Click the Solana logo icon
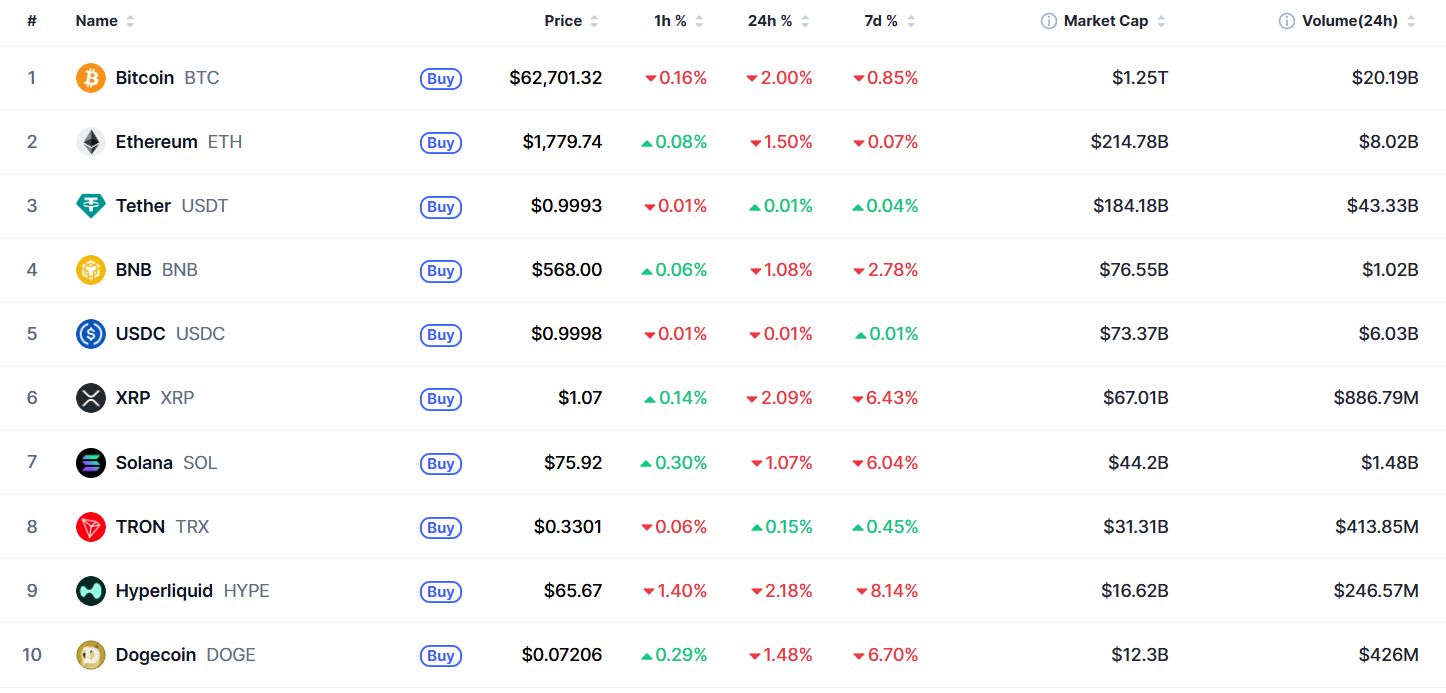Viewport: 1446px width, 693px height. pyautogui.click(x=91, y=463)
